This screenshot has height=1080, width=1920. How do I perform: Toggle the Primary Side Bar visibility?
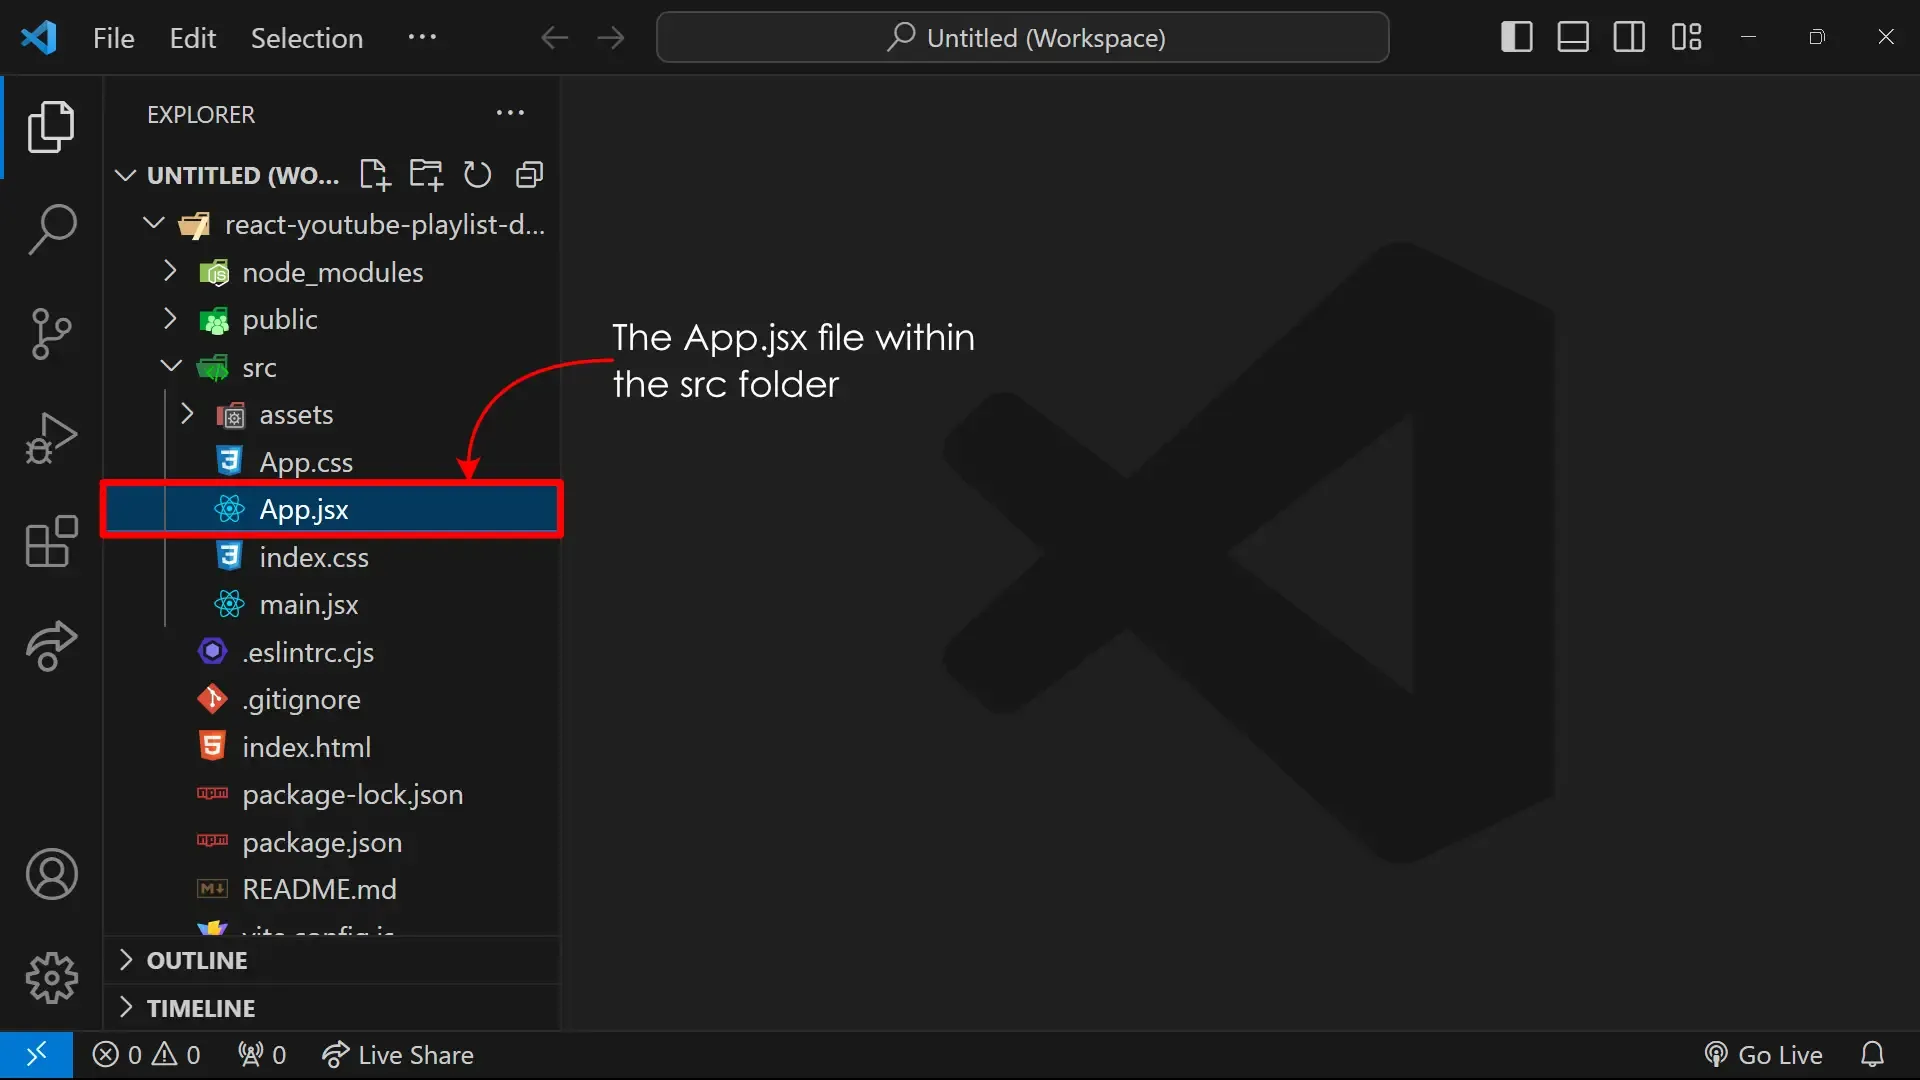click(x=1516, y=37)
